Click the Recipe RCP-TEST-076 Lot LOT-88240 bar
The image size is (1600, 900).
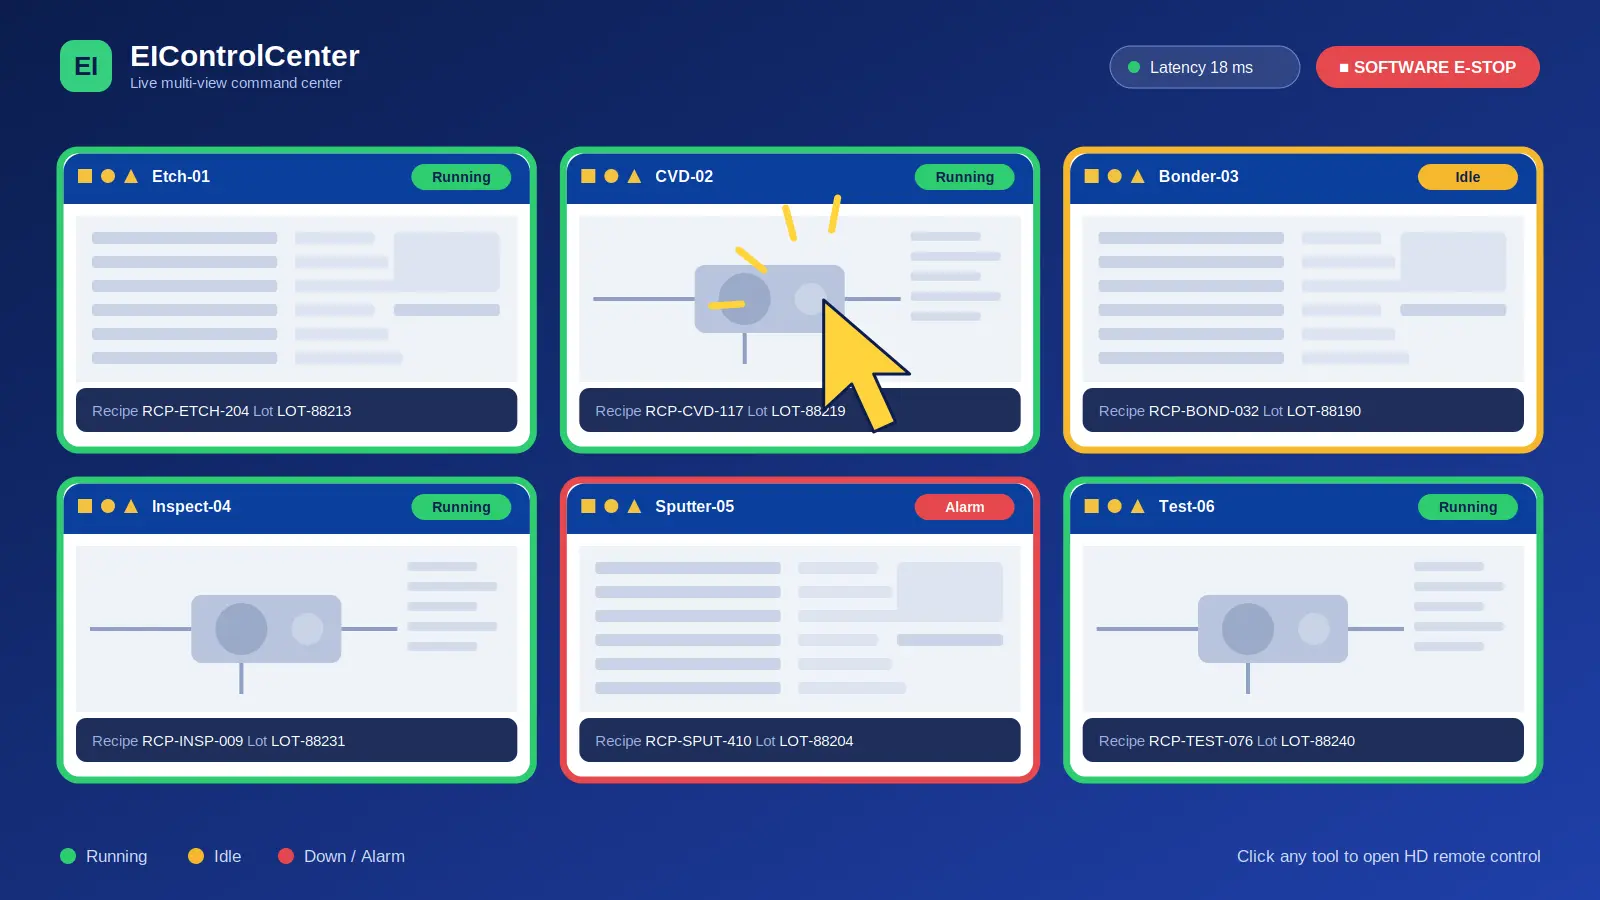(x=1303, y=740)
